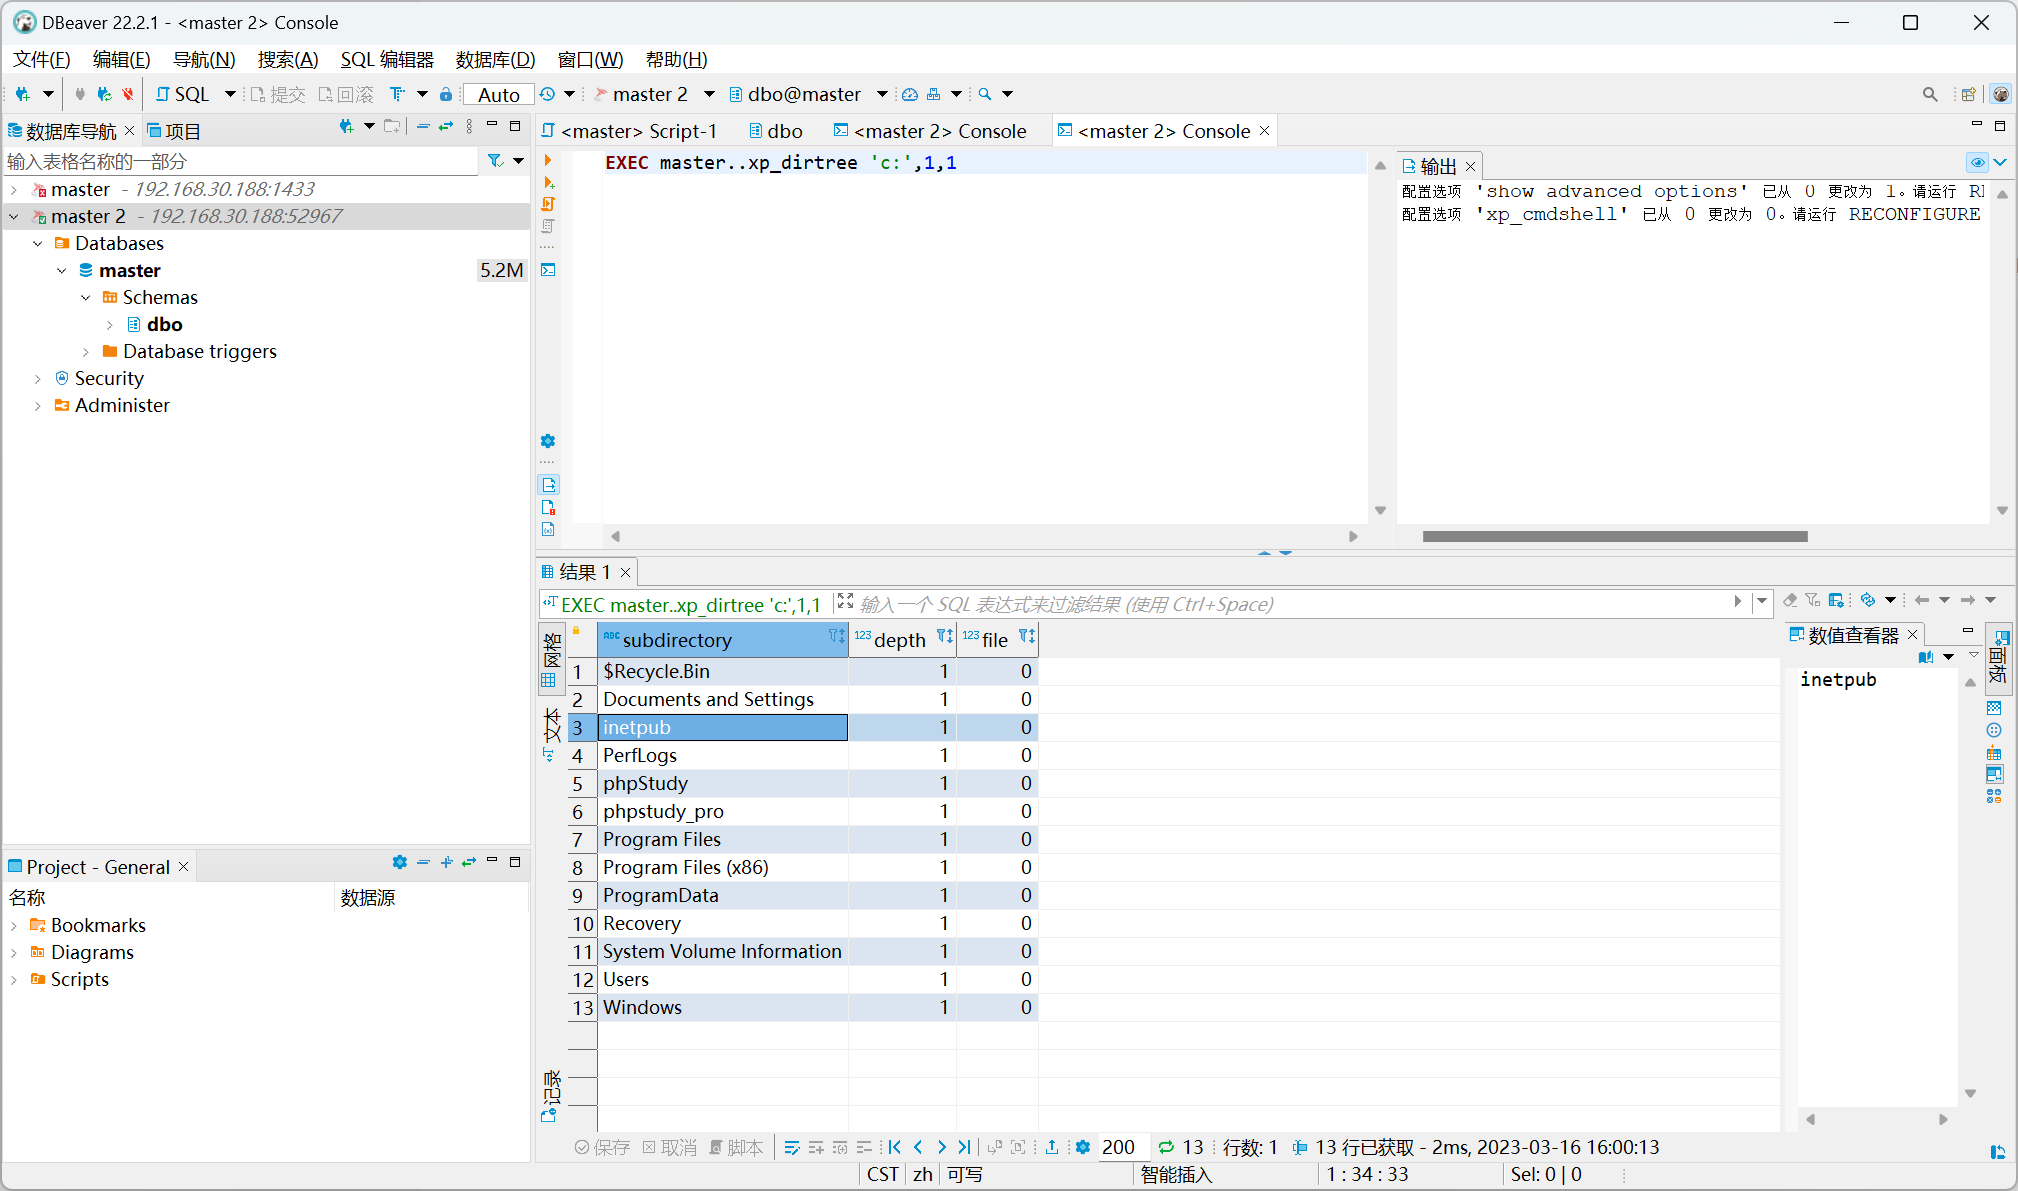Switch to the 项目 tab
2018x1191 pixels.
(x=174, y=131)
